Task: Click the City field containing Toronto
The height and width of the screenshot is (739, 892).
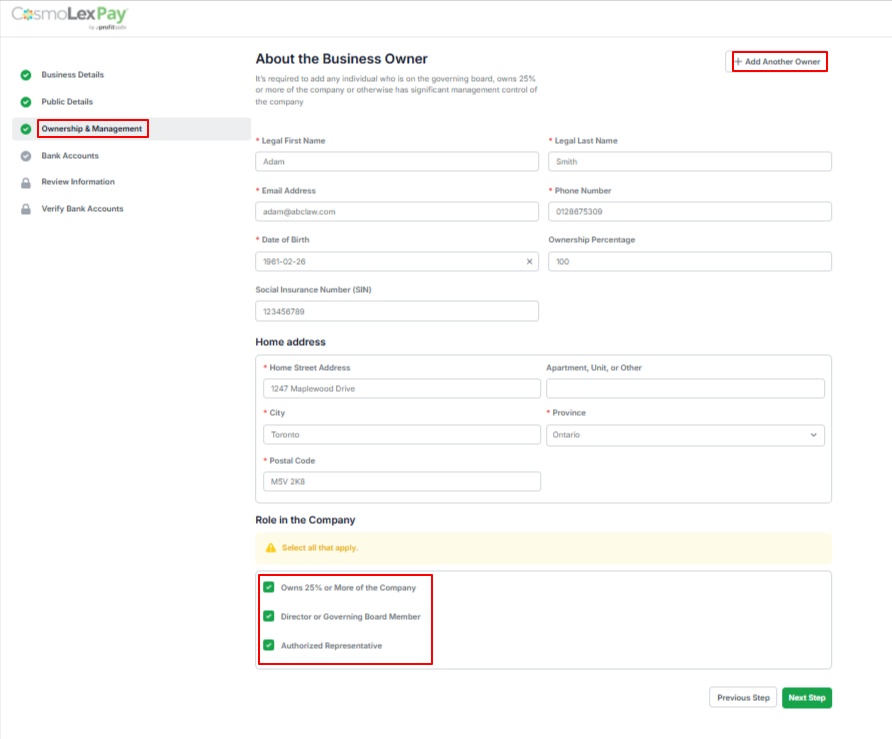Action: tap(402, 435)
